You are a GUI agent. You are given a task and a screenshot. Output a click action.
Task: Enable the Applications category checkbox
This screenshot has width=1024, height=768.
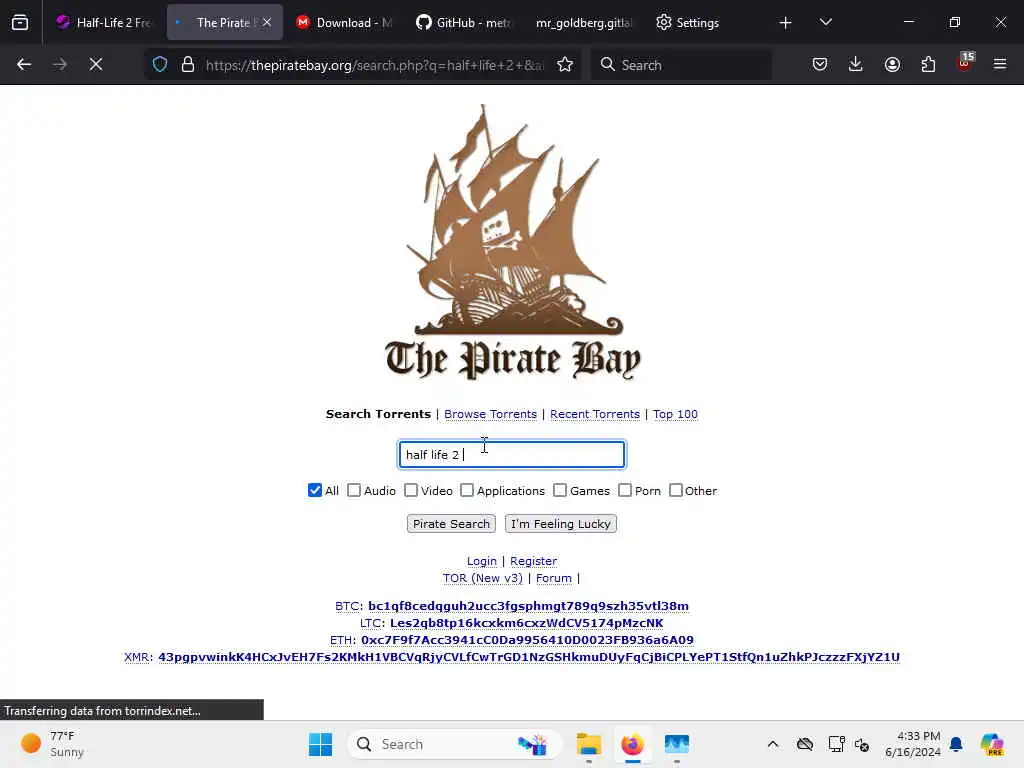467,490
